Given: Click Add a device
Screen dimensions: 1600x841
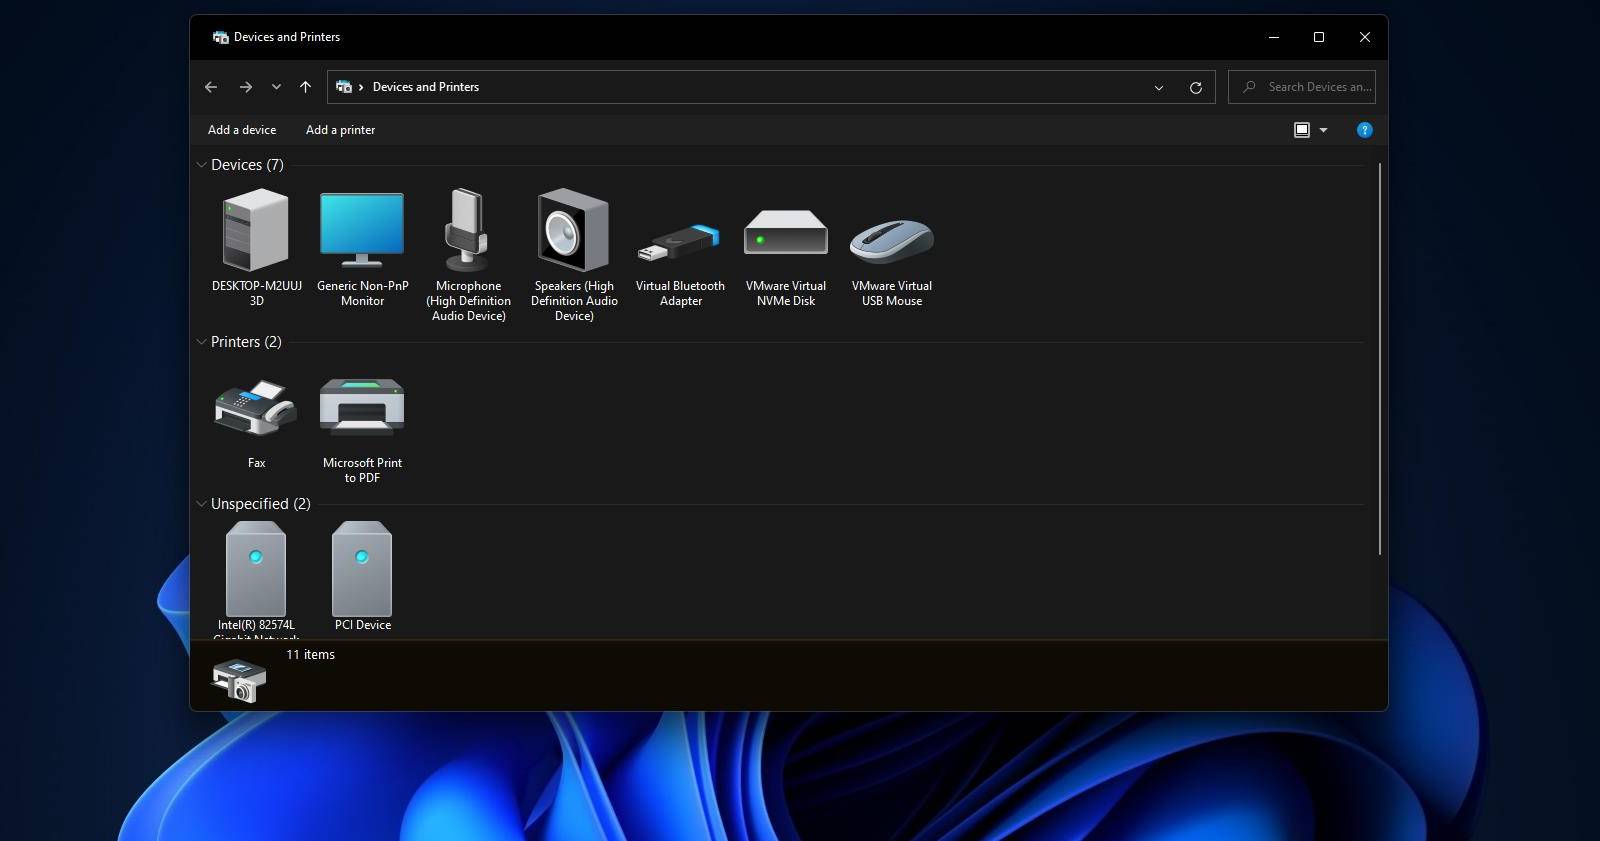Looking at the screenshot, I should (x=242, y=130).
